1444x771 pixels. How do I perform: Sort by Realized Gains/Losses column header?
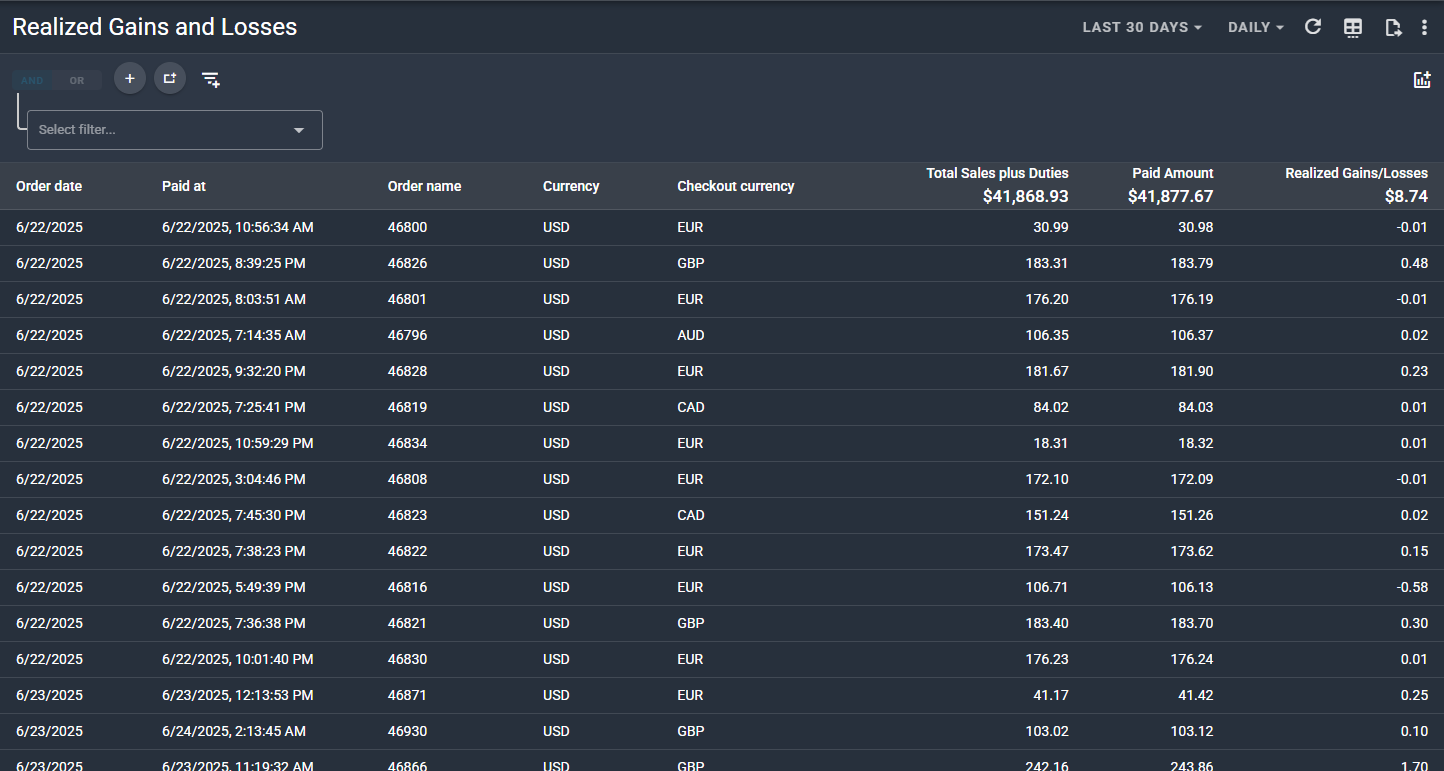[x=1355, y=173]
